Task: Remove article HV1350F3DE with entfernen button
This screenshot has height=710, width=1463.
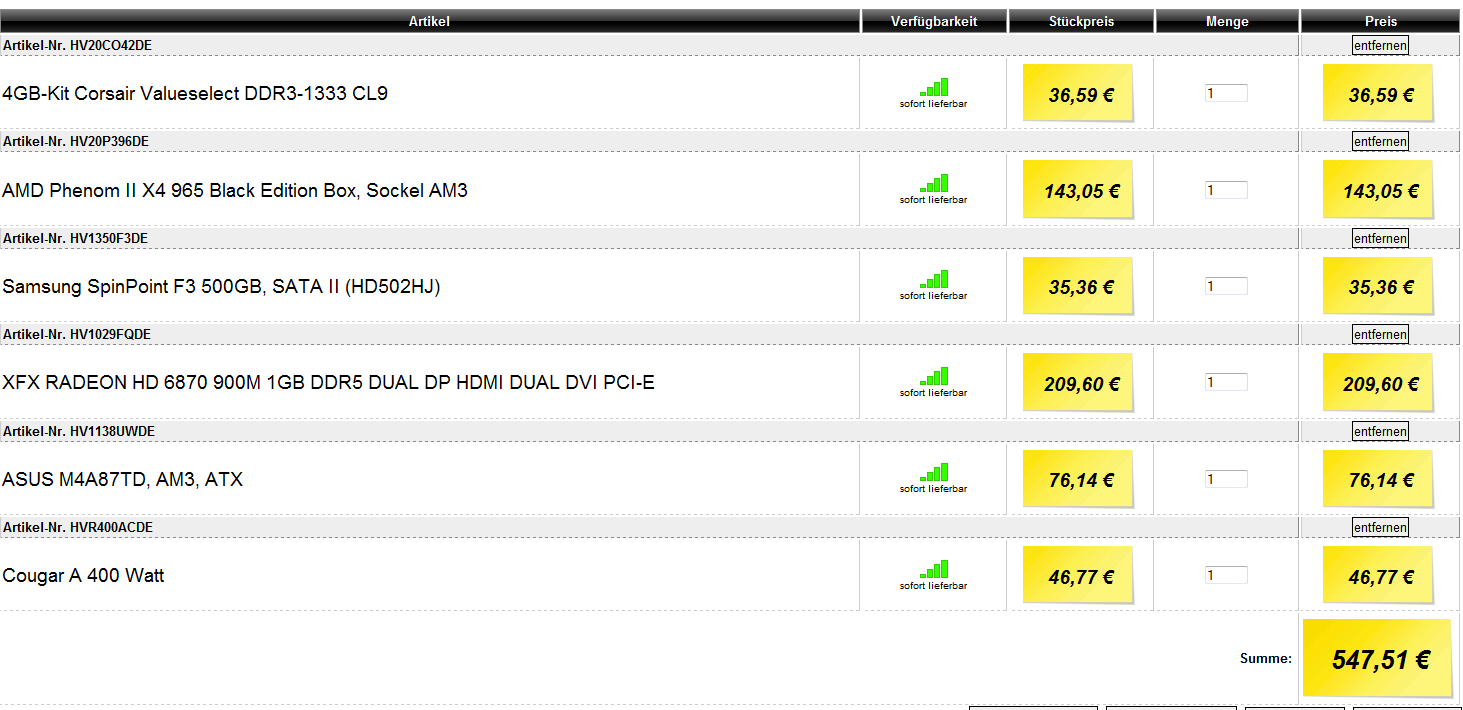Action: 1380,238
